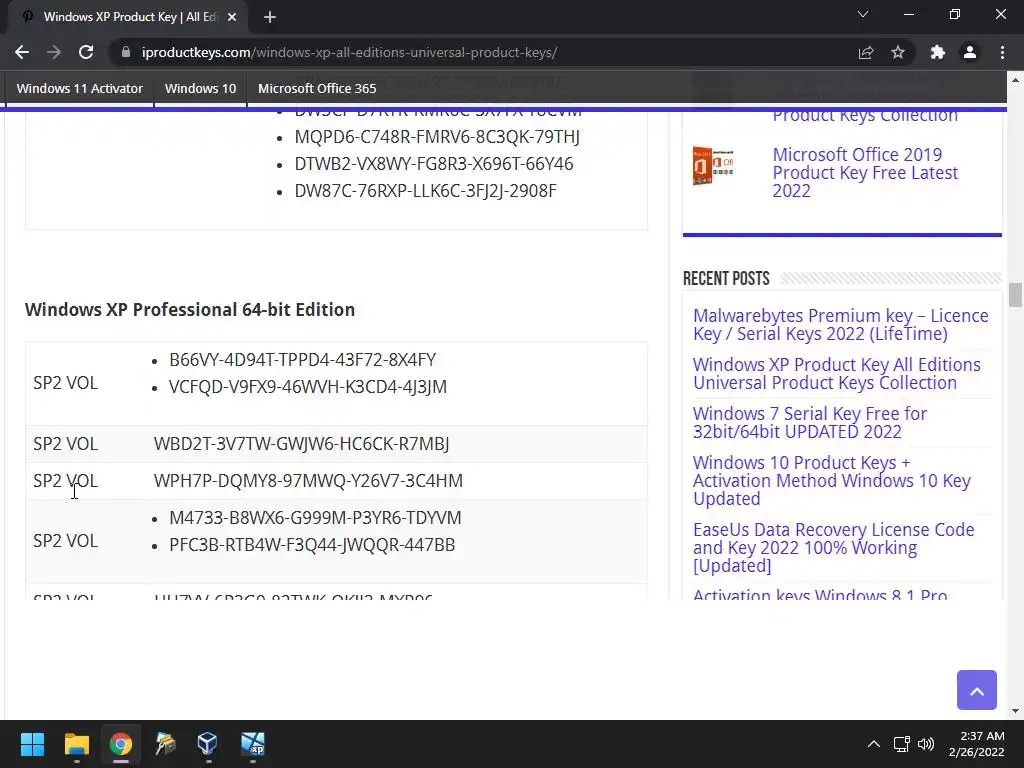The height and width of the screenshot is (768, 1024).
Task: Open EaseUs Data Recovery License Code post
Action: pyautogui.click(x=833, y=547)
